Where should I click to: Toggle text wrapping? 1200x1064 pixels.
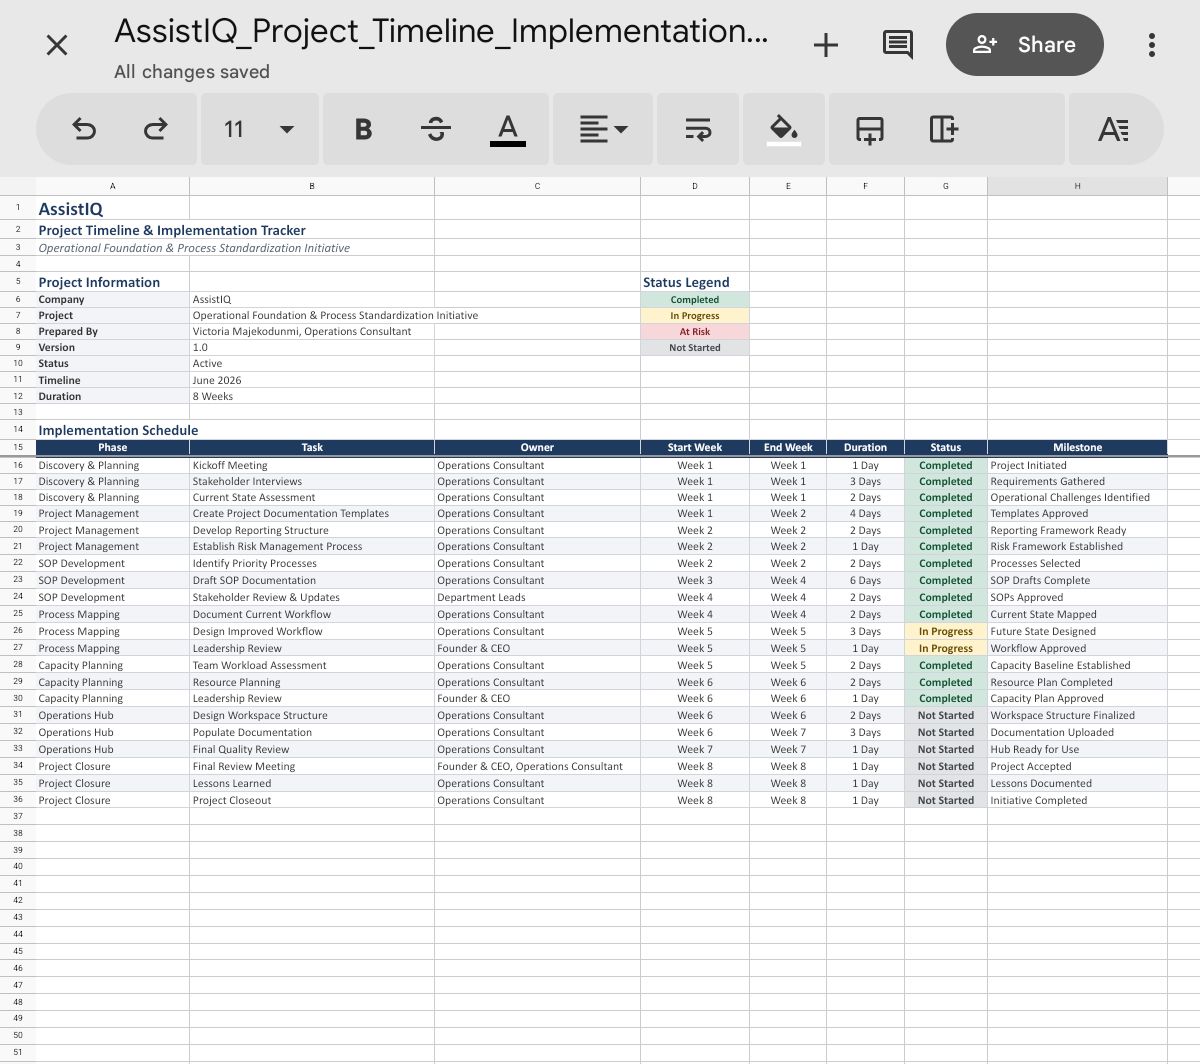(698, 129)
